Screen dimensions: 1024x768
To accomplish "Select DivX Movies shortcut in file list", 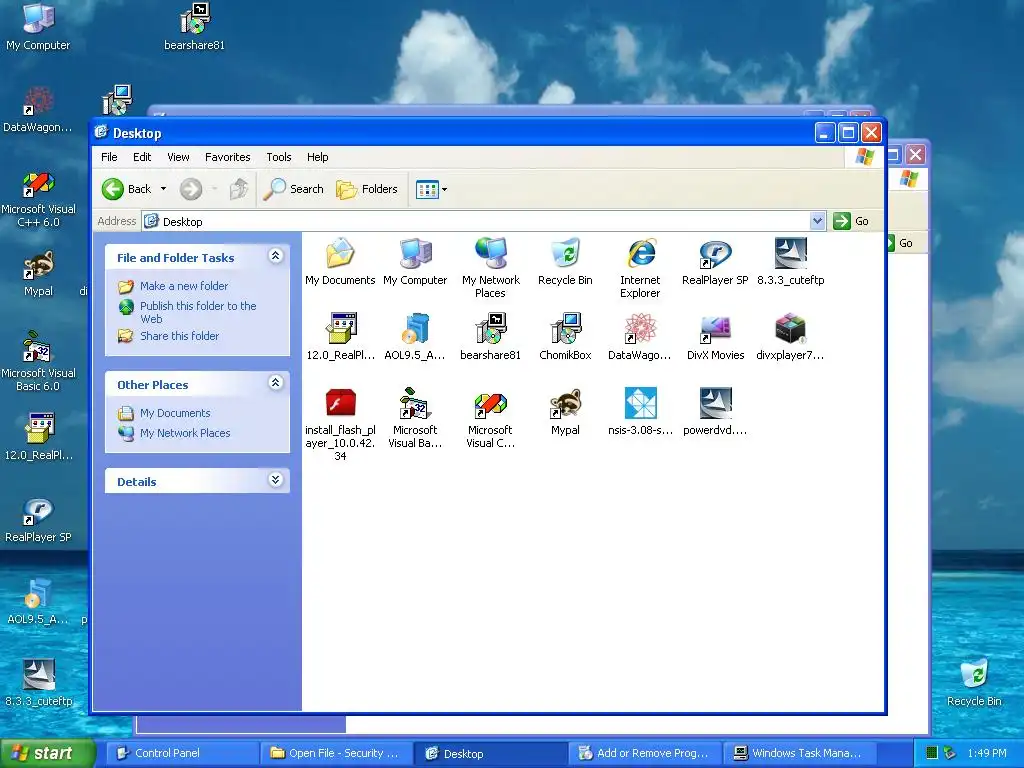I will [x=715, y=336].
